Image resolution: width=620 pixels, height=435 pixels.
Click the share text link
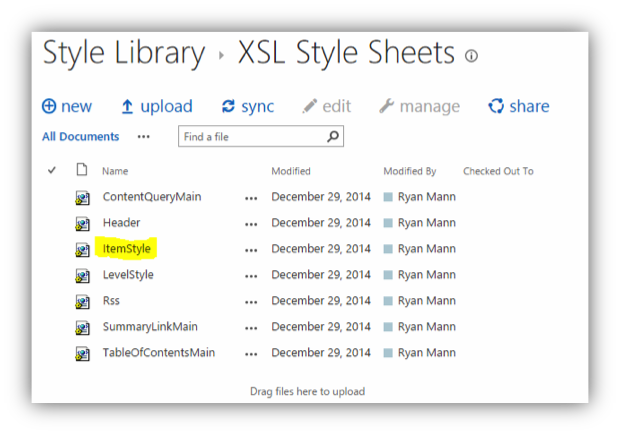click(529, 106)
